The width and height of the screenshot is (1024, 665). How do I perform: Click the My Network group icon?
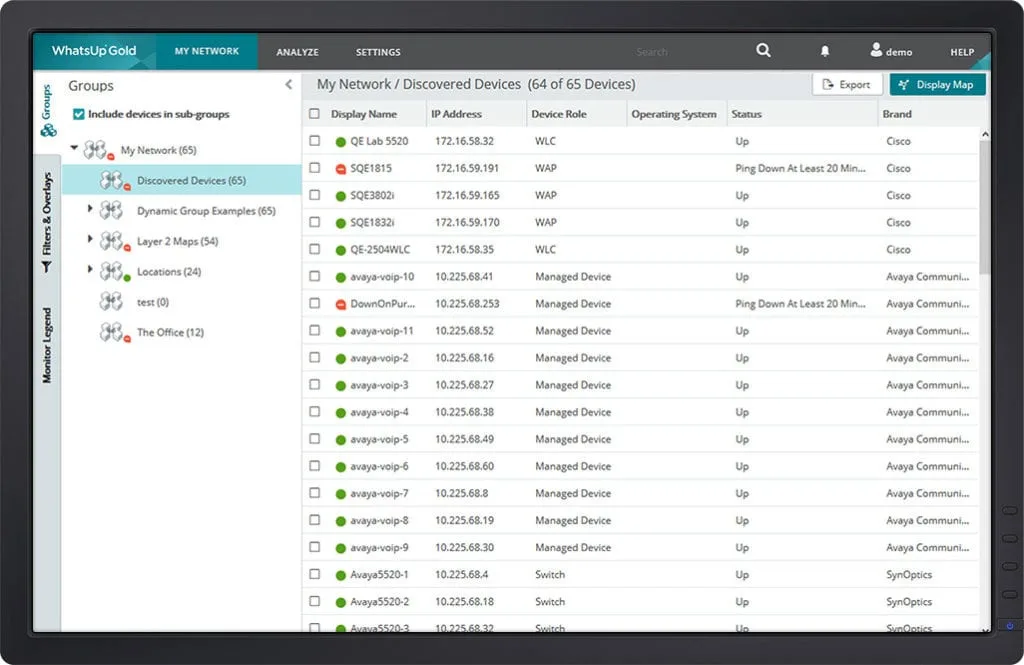(x=99, y=150)
